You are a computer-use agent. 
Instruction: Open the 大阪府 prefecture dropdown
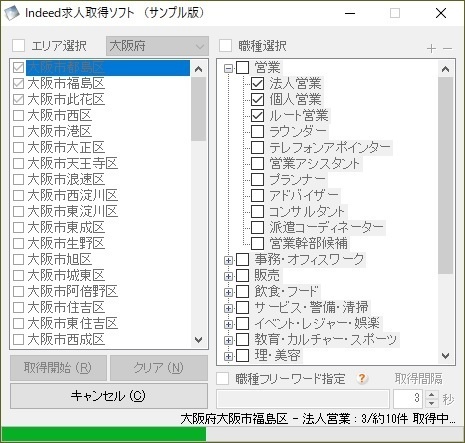[157, 46]
